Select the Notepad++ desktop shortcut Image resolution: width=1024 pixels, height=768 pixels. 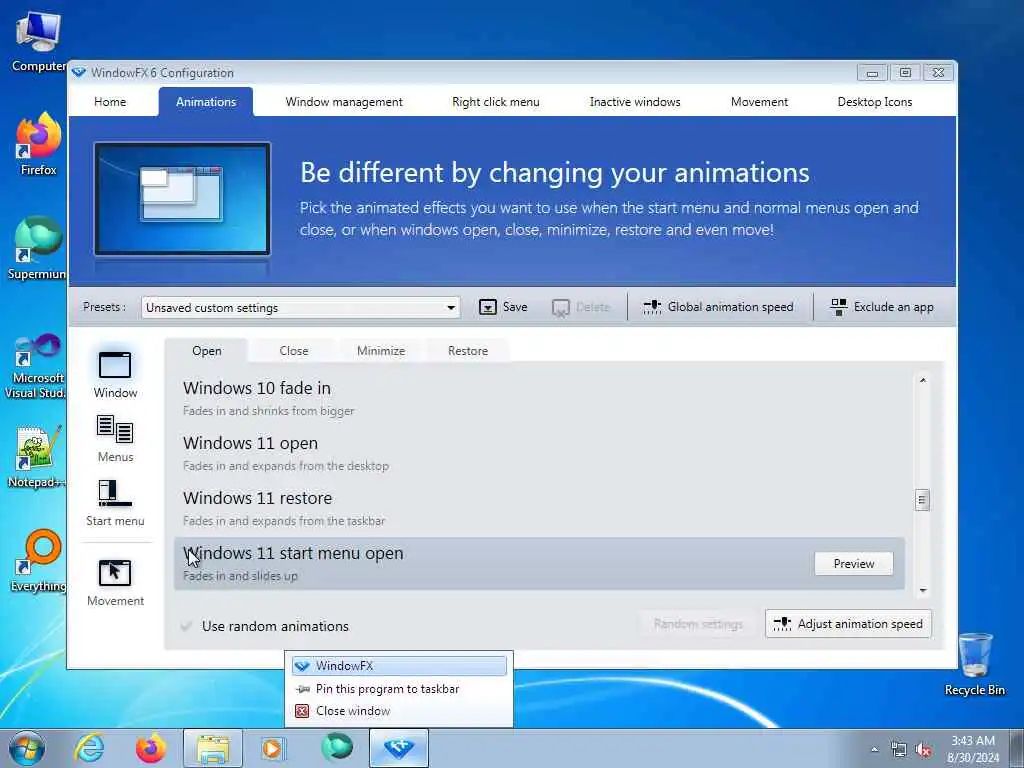click(x=37, y=456)
